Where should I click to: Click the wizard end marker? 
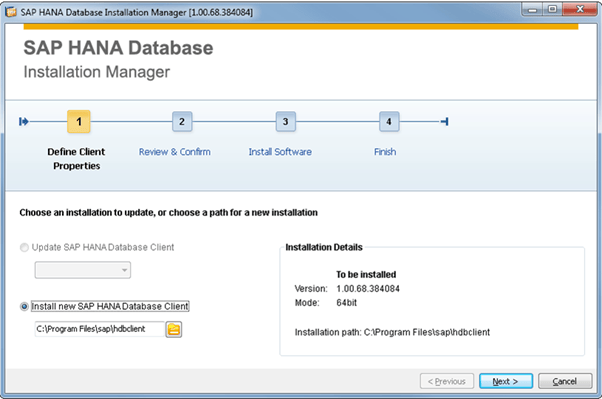[x=445, y=122]
